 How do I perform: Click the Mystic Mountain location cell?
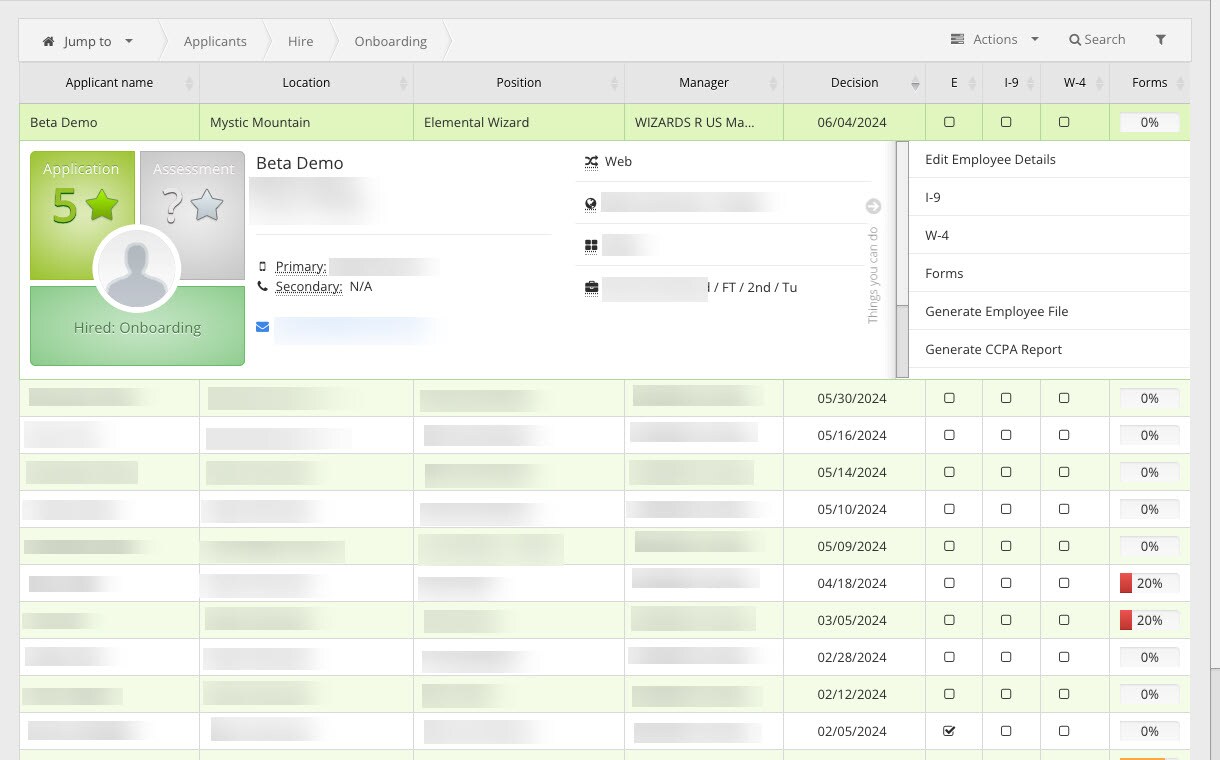tap(306, 122)
